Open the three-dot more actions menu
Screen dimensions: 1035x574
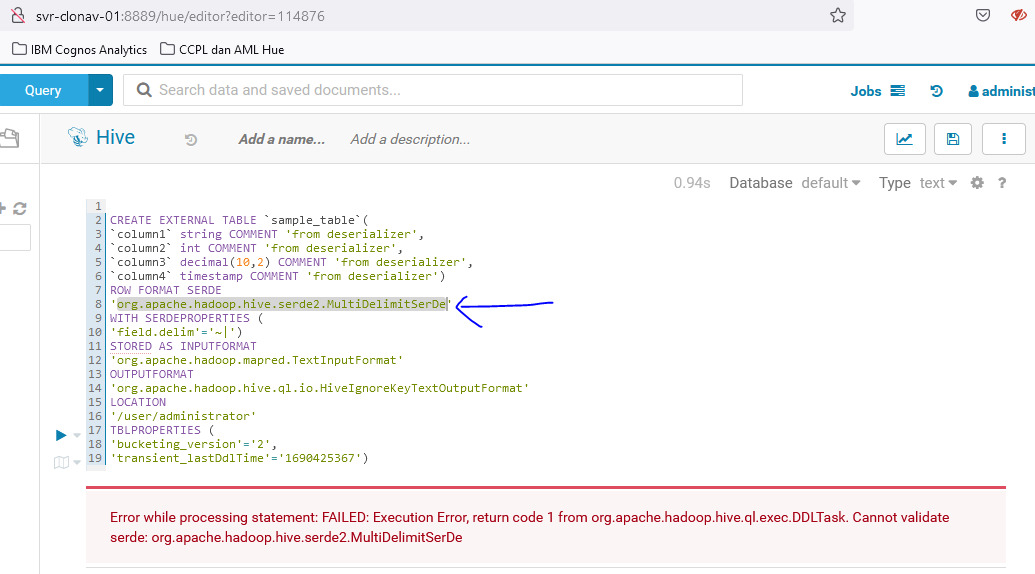tap(1003, 139)
